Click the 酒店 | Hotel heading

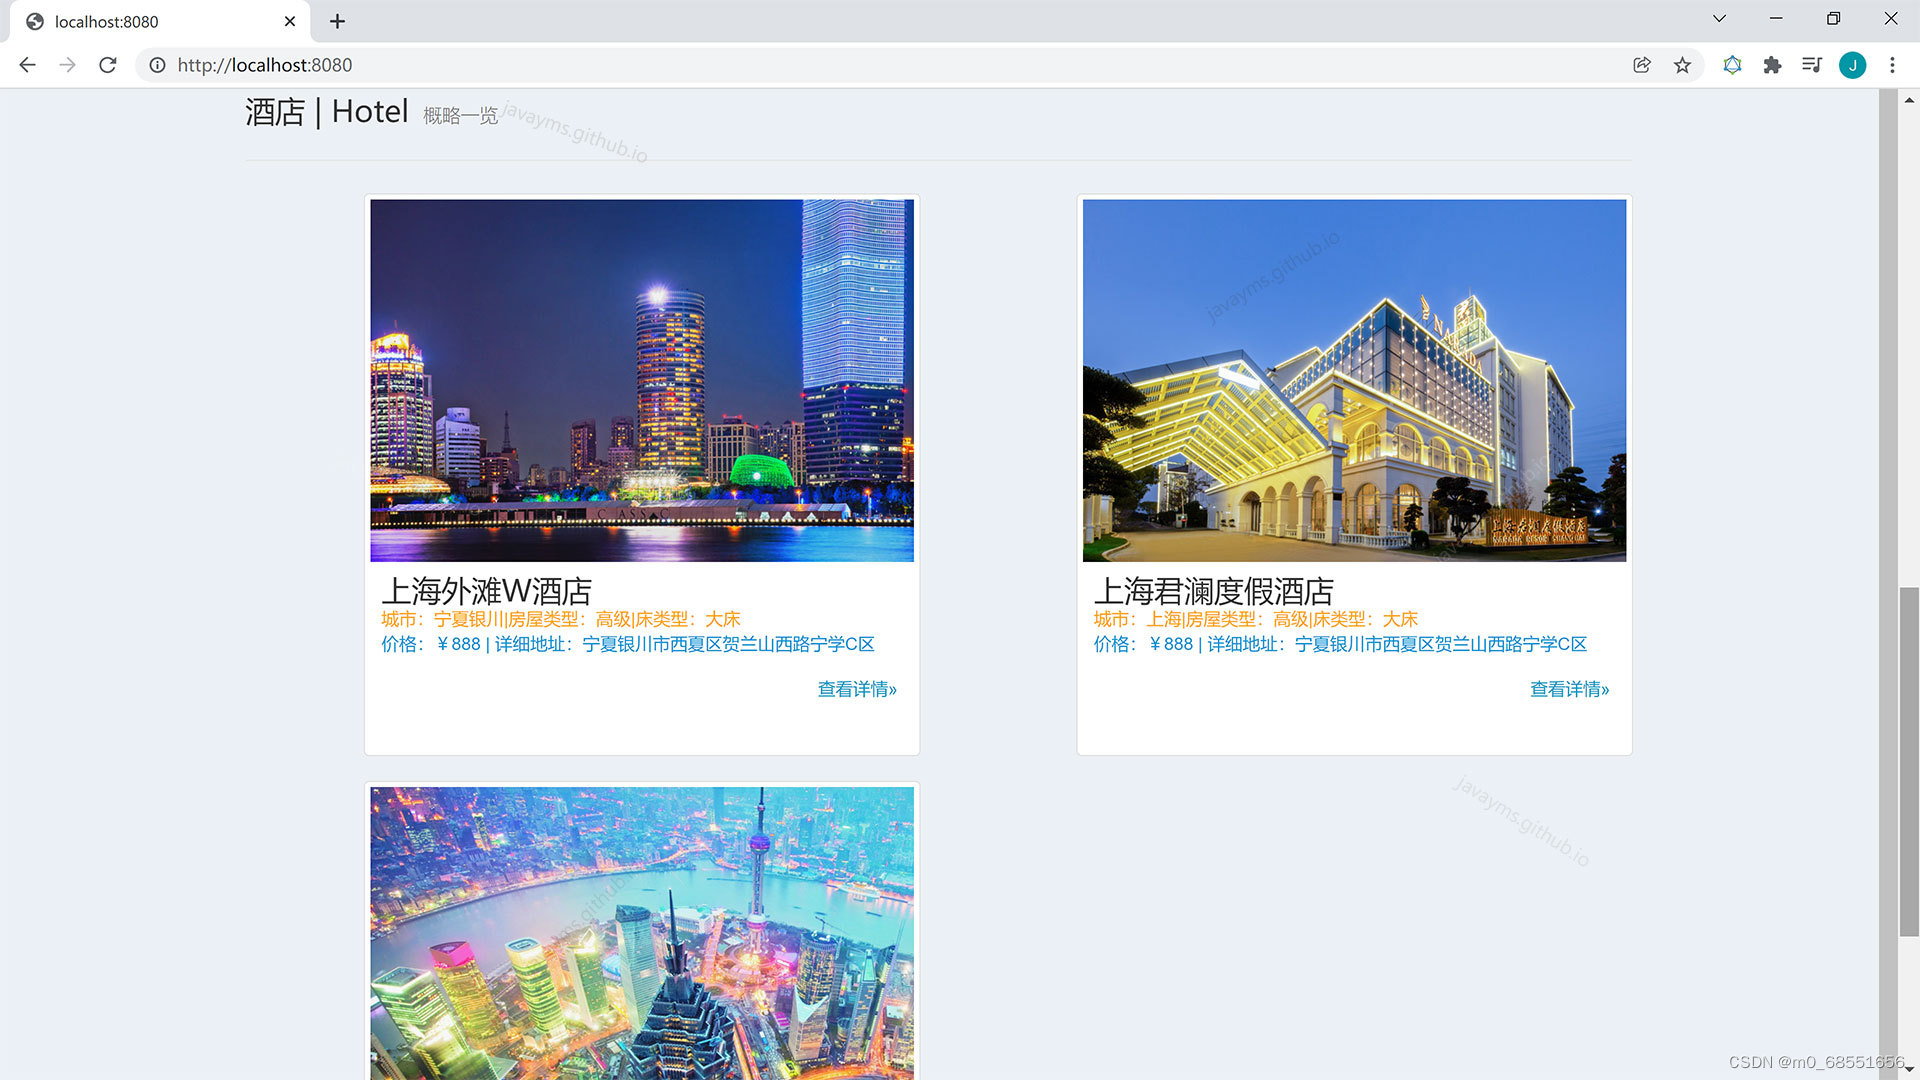coord(327,112)
